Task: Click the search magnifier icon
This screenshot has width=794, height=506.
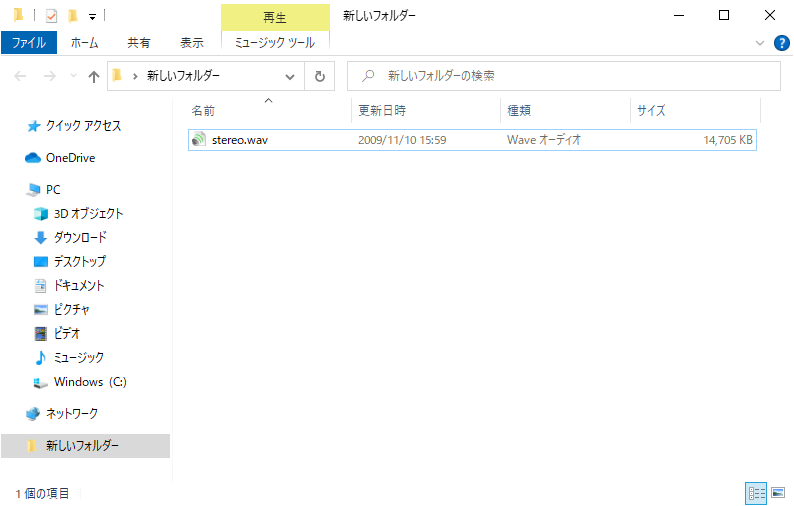Action: click(368, 76)
